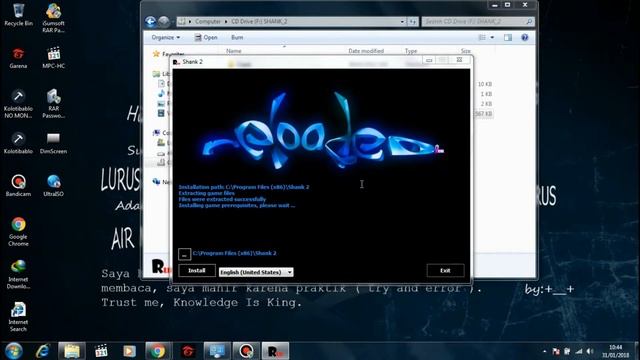Image resolution: width=640 pixels, height=360 pixels.
Task: Open the File Explorer taskbar icon
Action: [x=72, y=351]
